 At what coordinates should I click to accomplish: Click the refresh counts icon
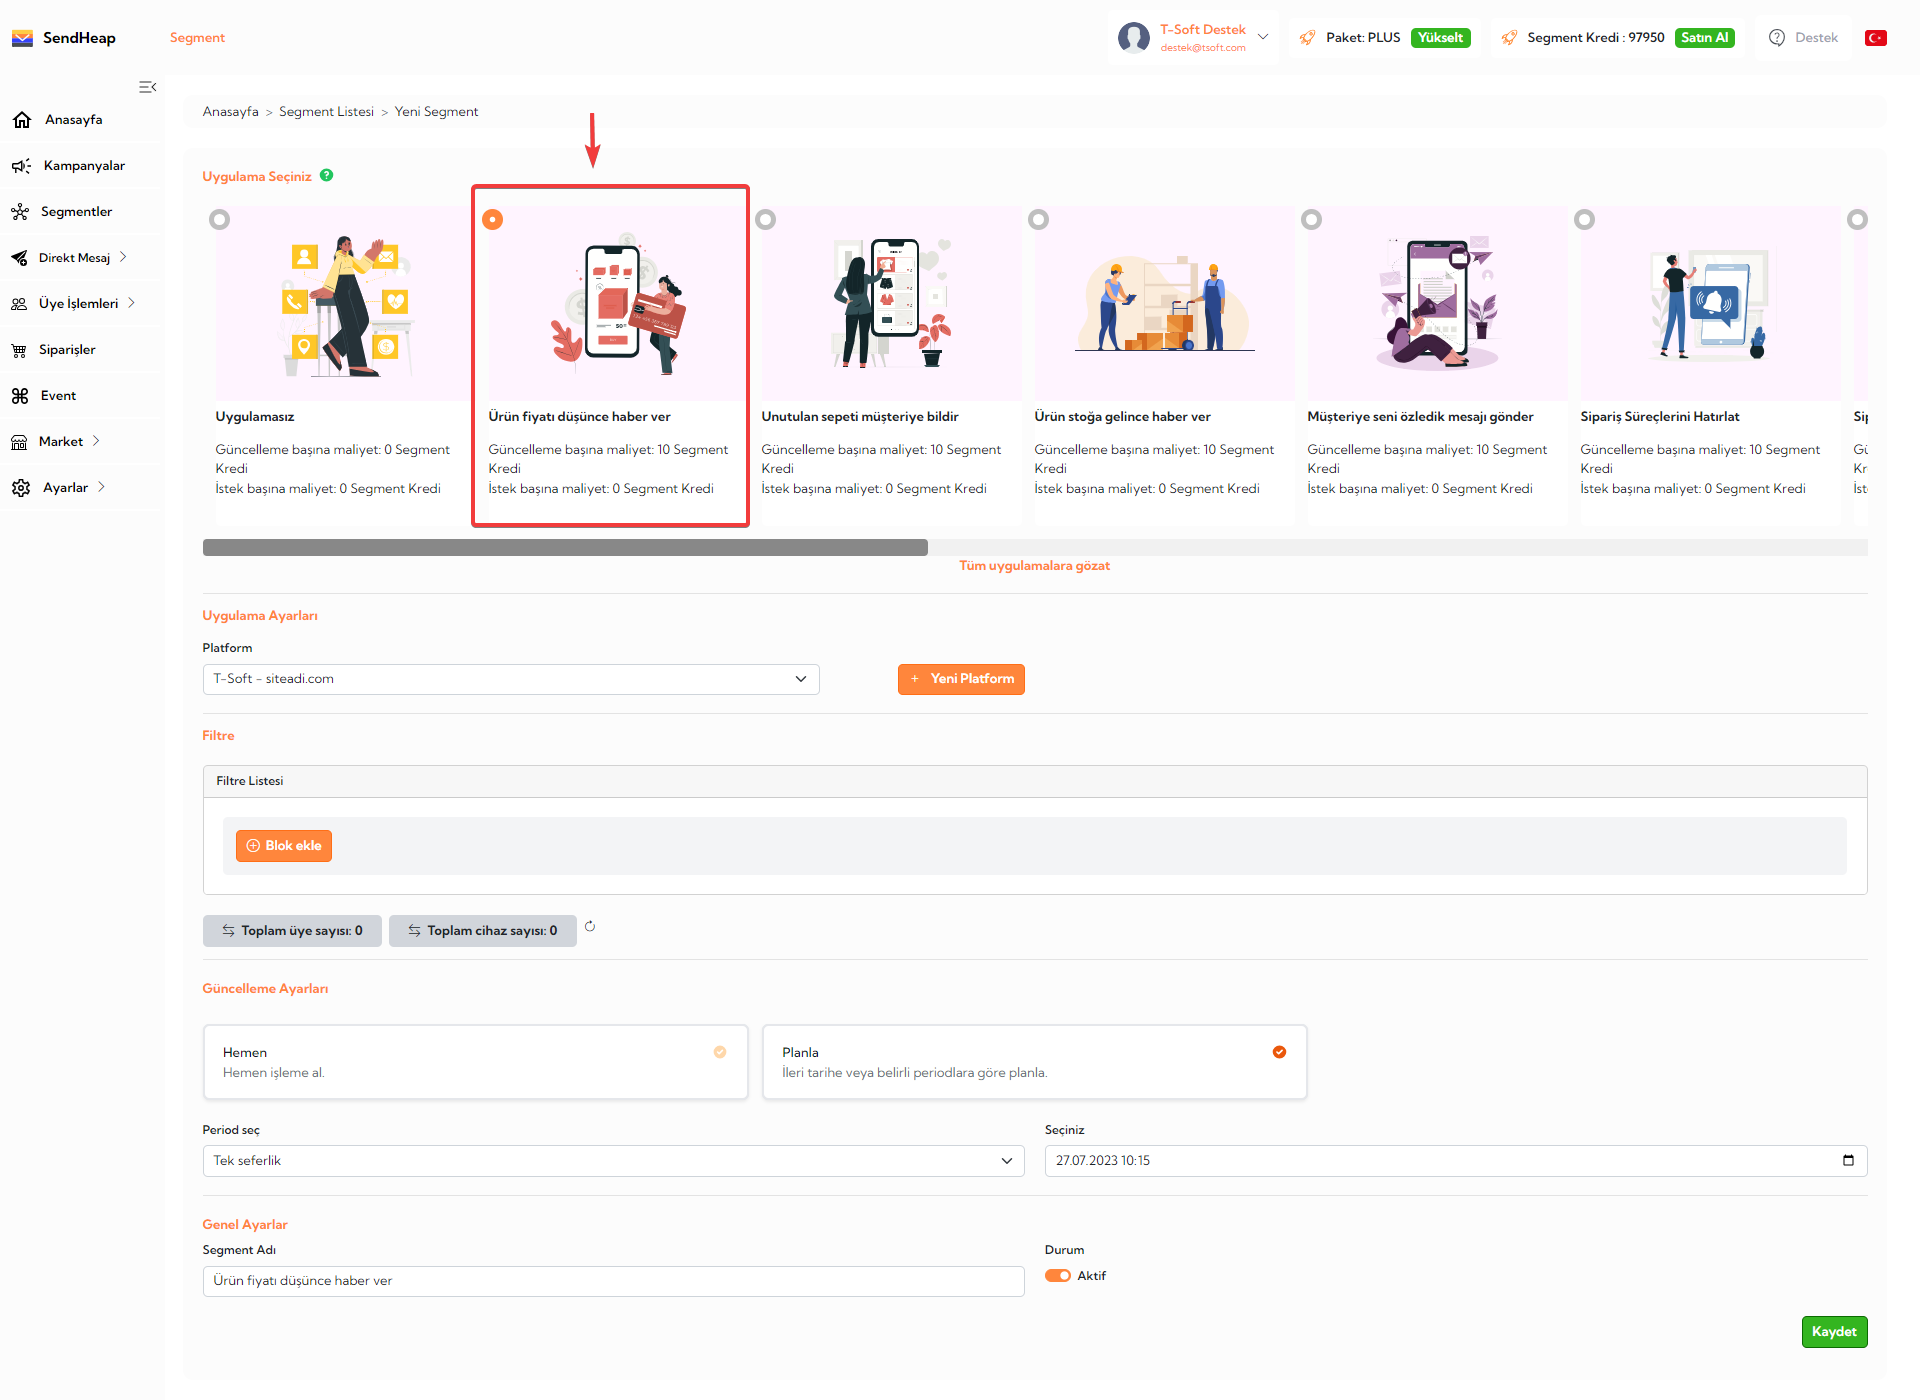(590, 926)
